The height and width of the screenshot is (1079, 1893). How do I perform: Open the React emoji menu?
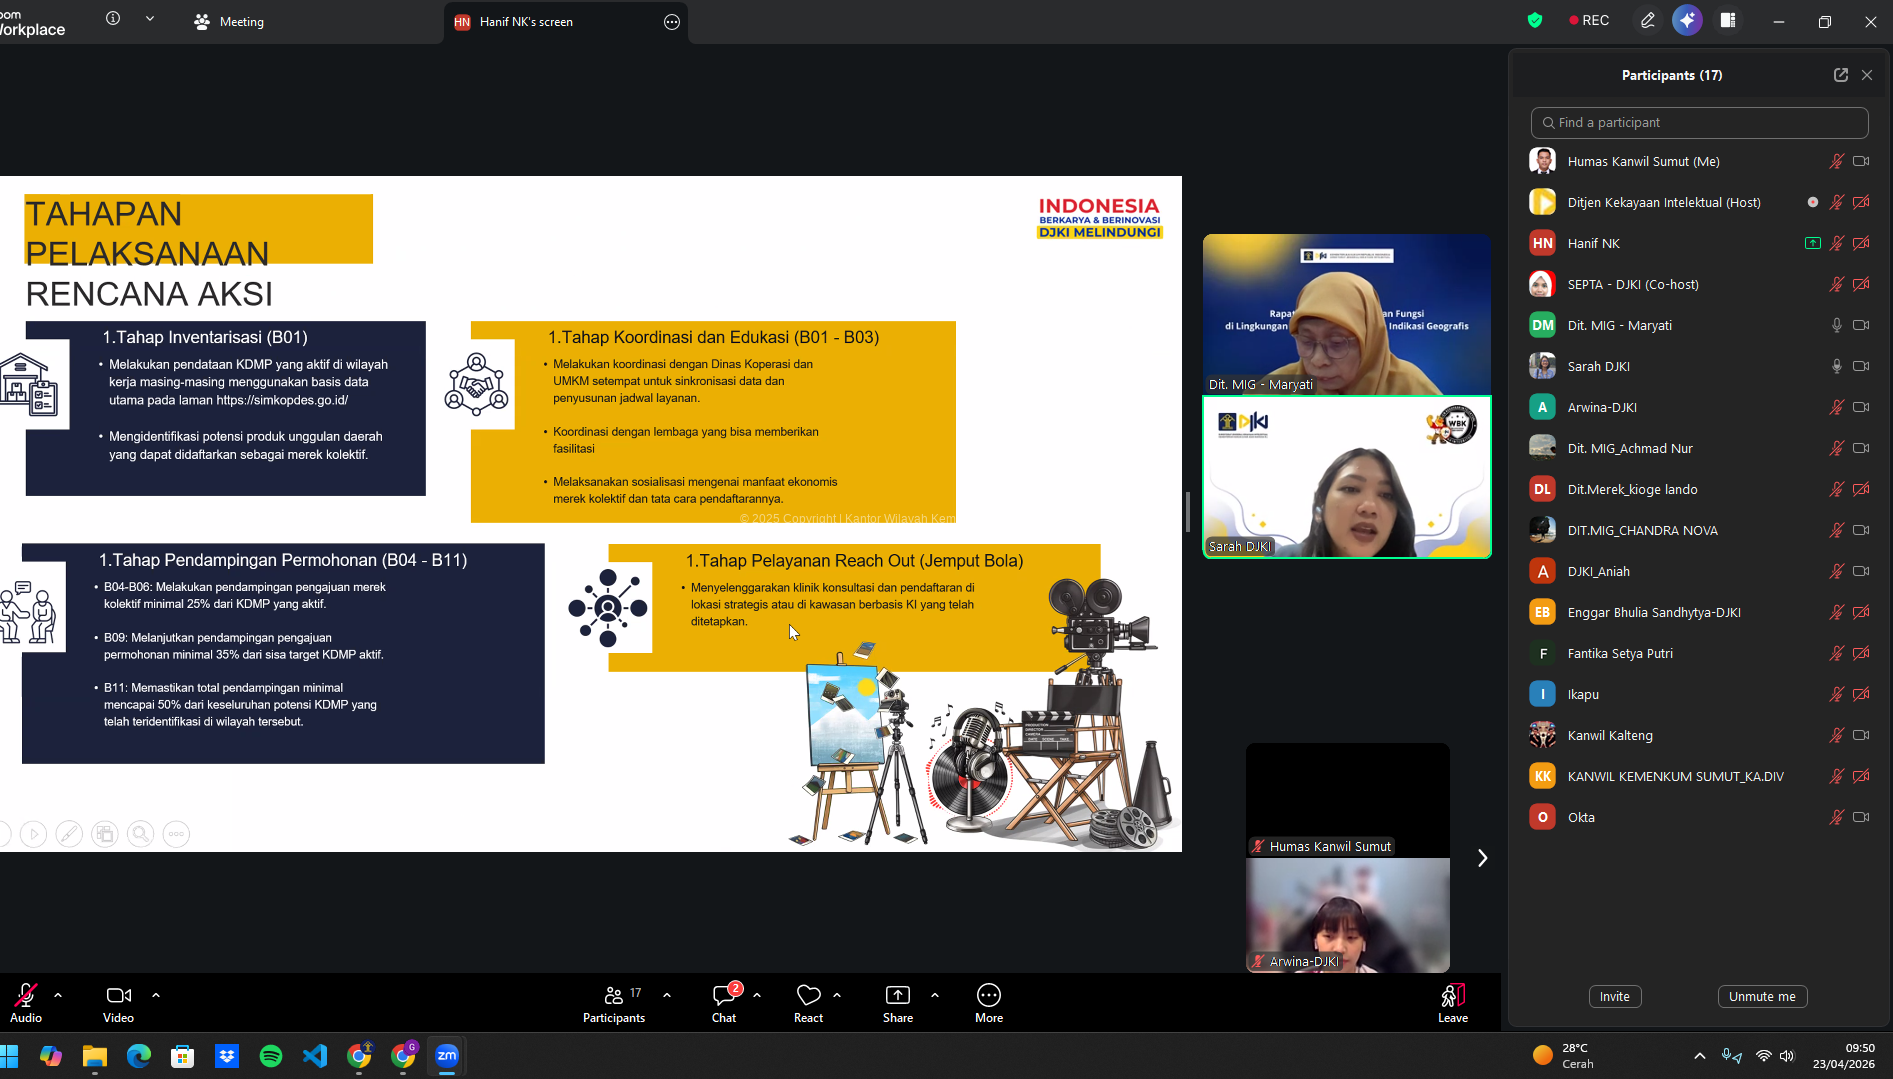(x=808, y=996)
